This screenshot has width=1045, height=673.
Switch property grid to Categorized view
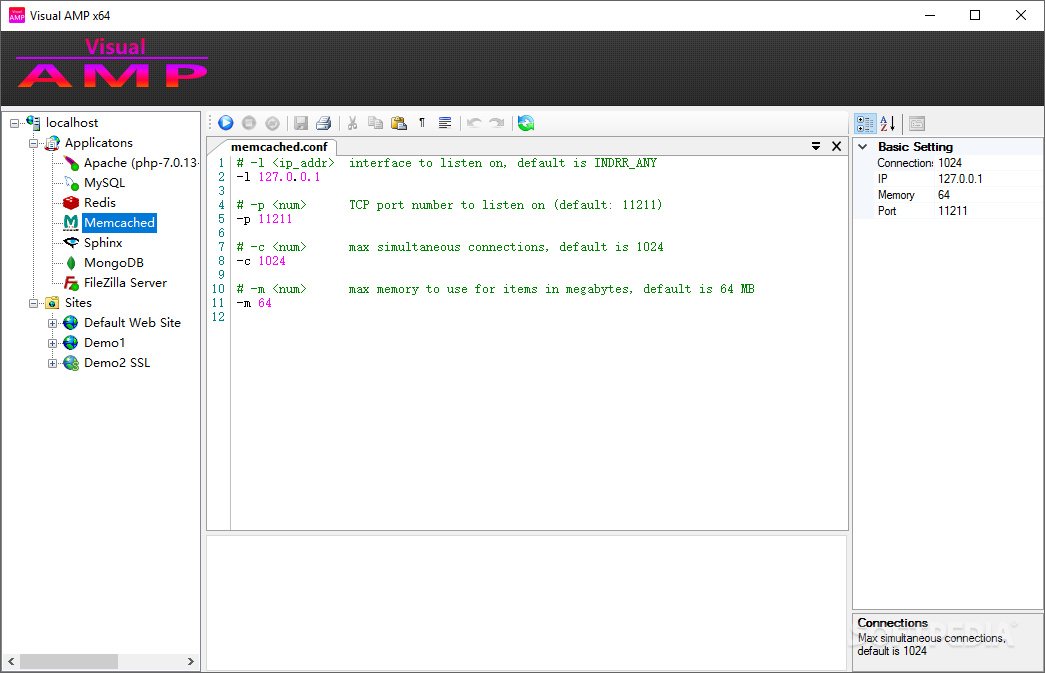coord(865,123)
